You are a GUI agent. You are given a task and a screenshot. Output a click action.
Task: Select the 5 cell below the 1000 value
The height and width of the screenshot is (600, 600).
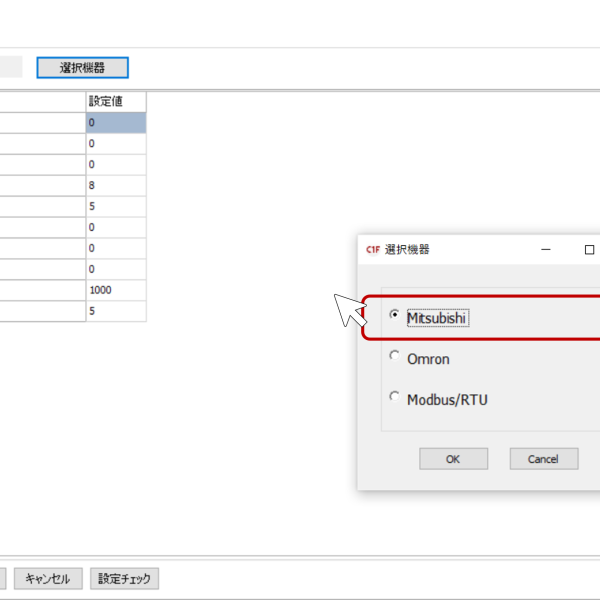[115, 311]
